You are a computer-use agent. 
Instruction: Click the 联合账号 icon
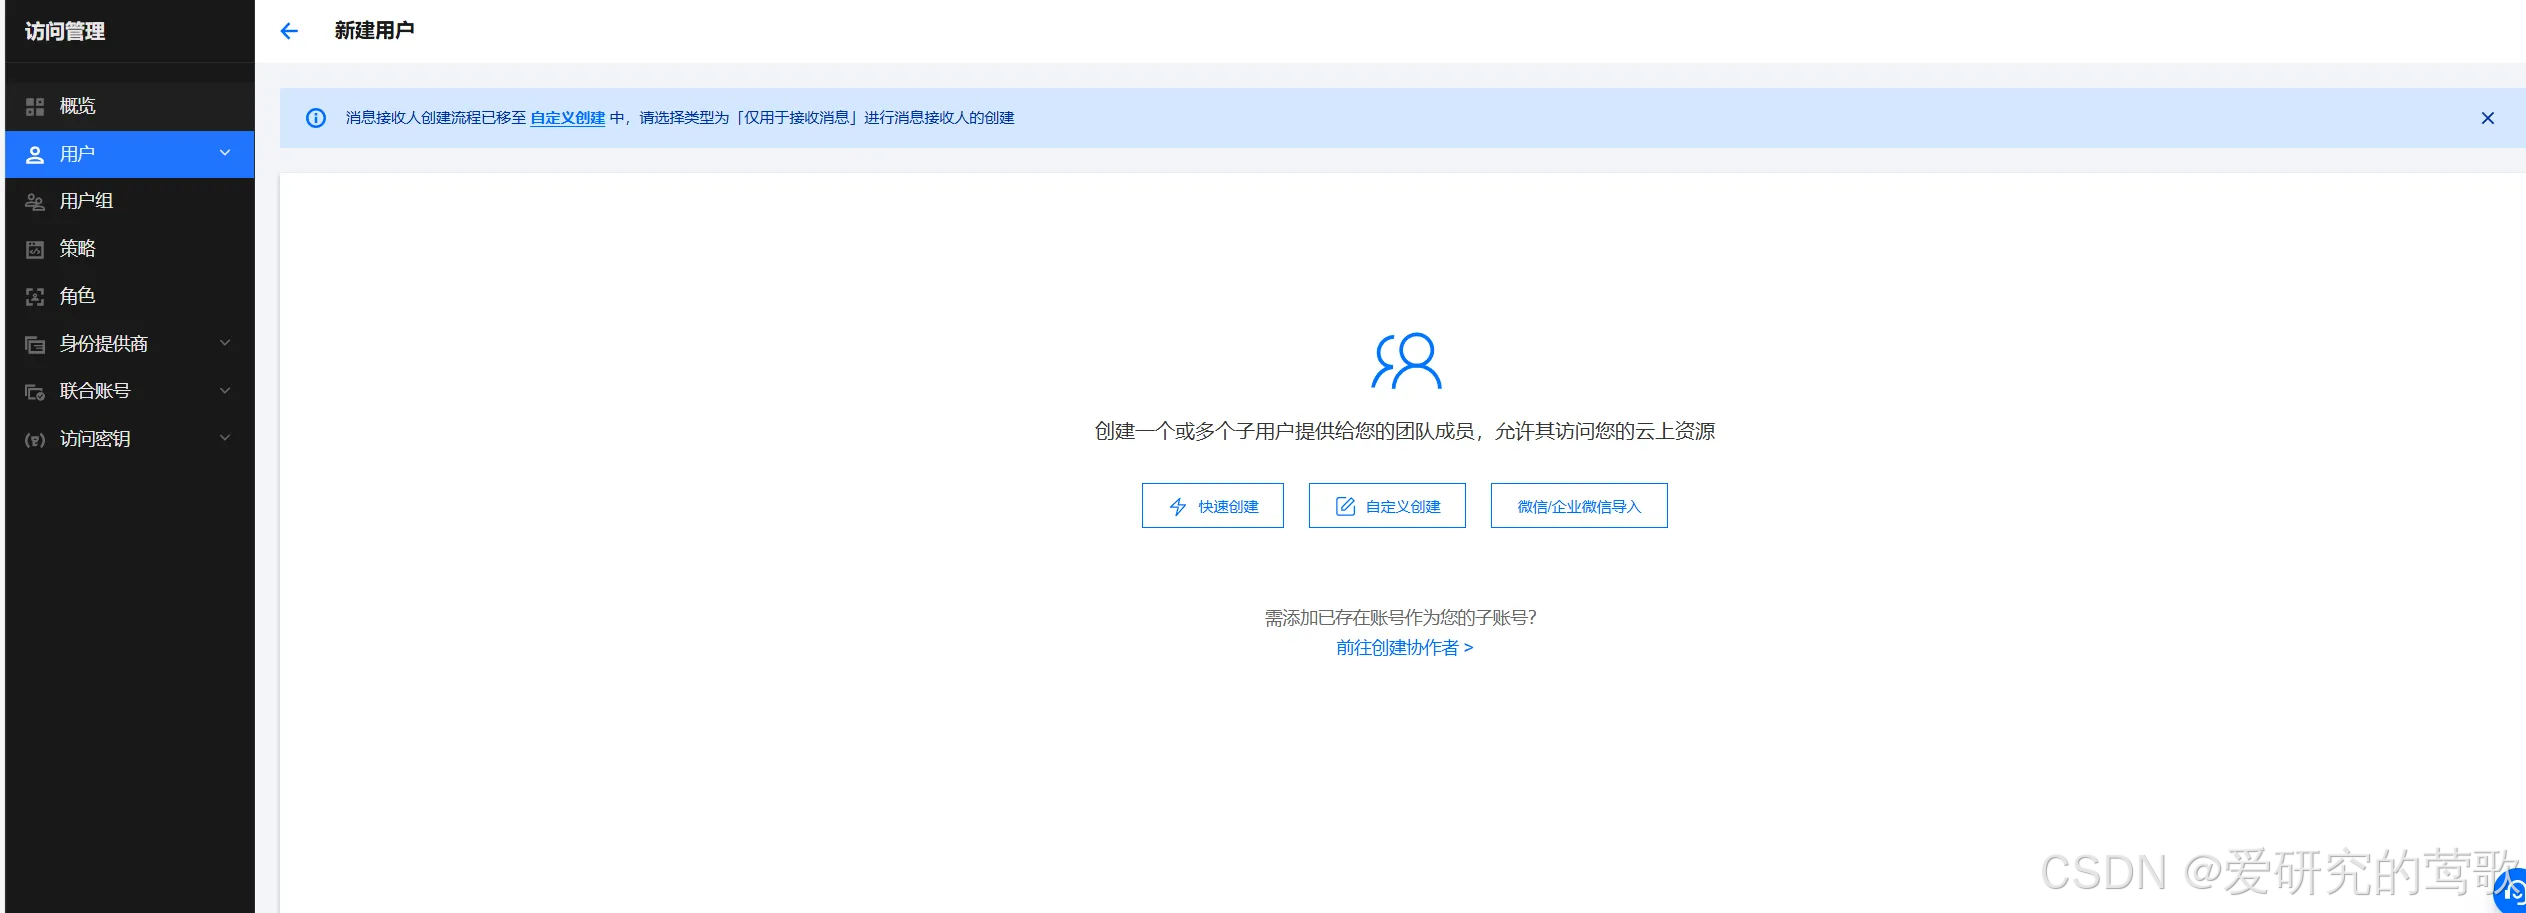pos(35,392)
